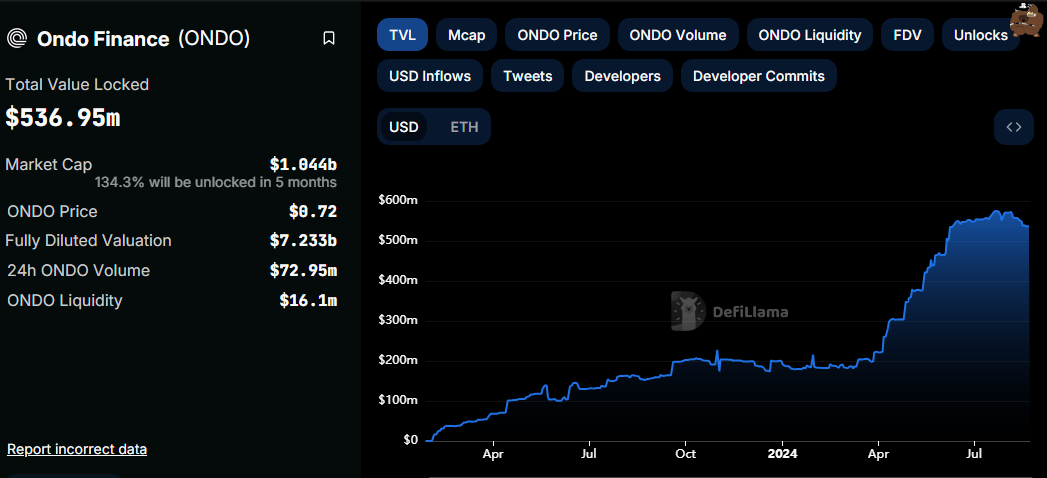Click the 2024 x-axis label
Viewport: 1047px width, 478px height.
click(x=782, y=454)
